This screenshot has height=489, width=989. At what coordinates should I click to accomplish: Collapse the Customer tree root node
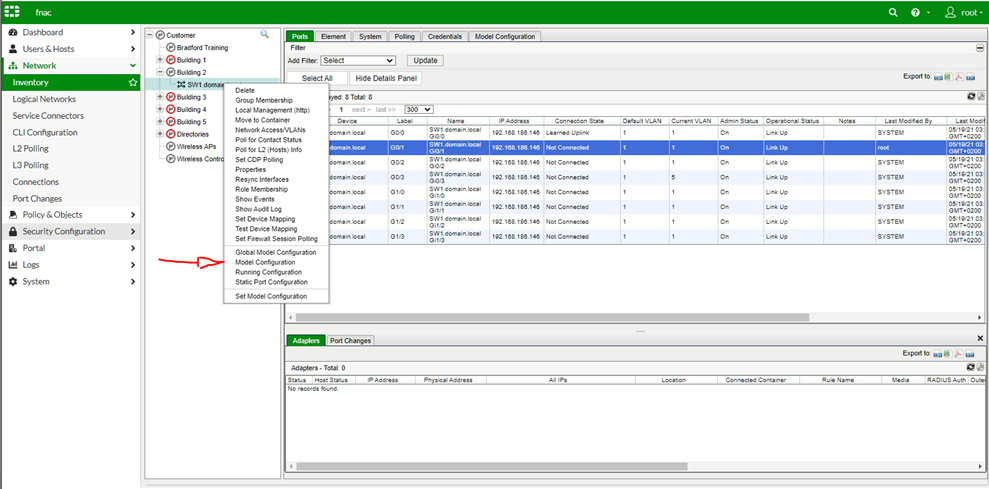(150, 35)
